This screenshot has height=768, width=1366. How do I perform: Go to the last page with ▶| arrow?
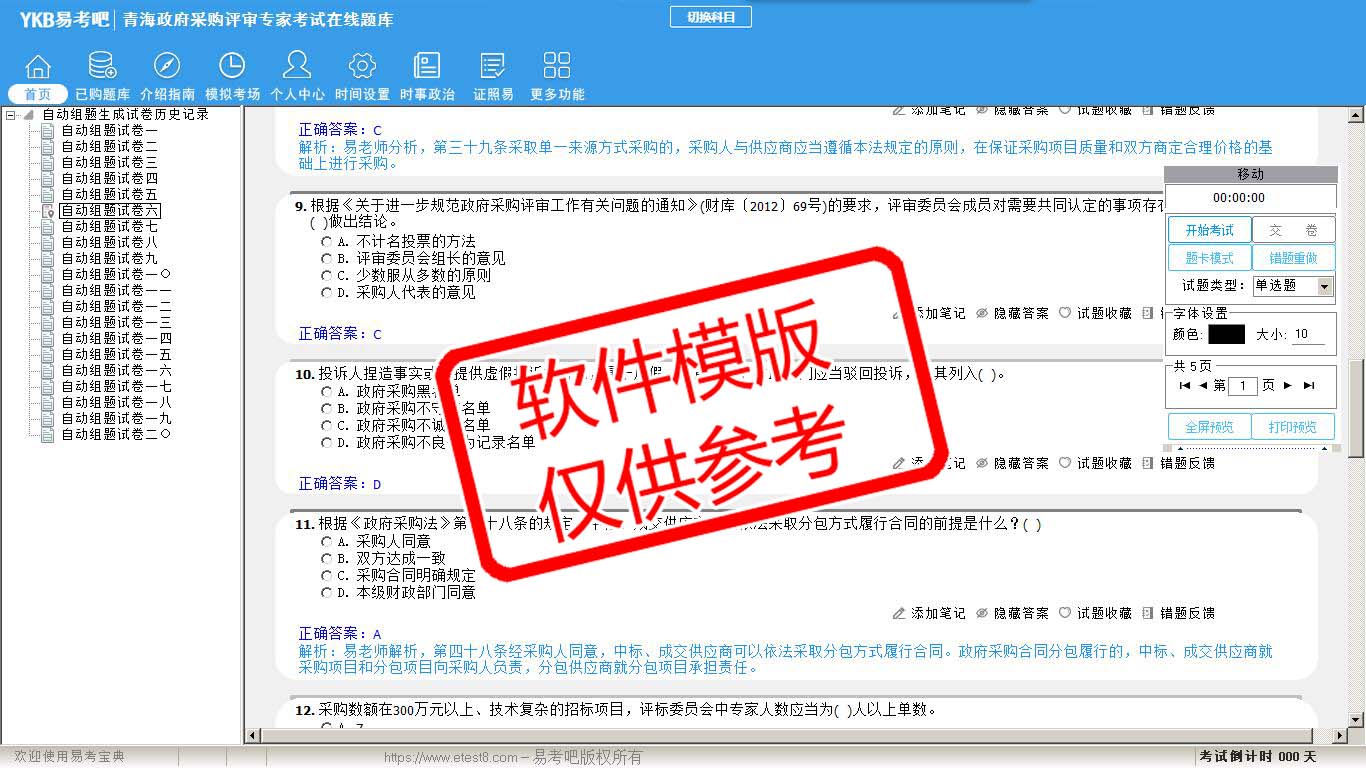pos(1308,386)
